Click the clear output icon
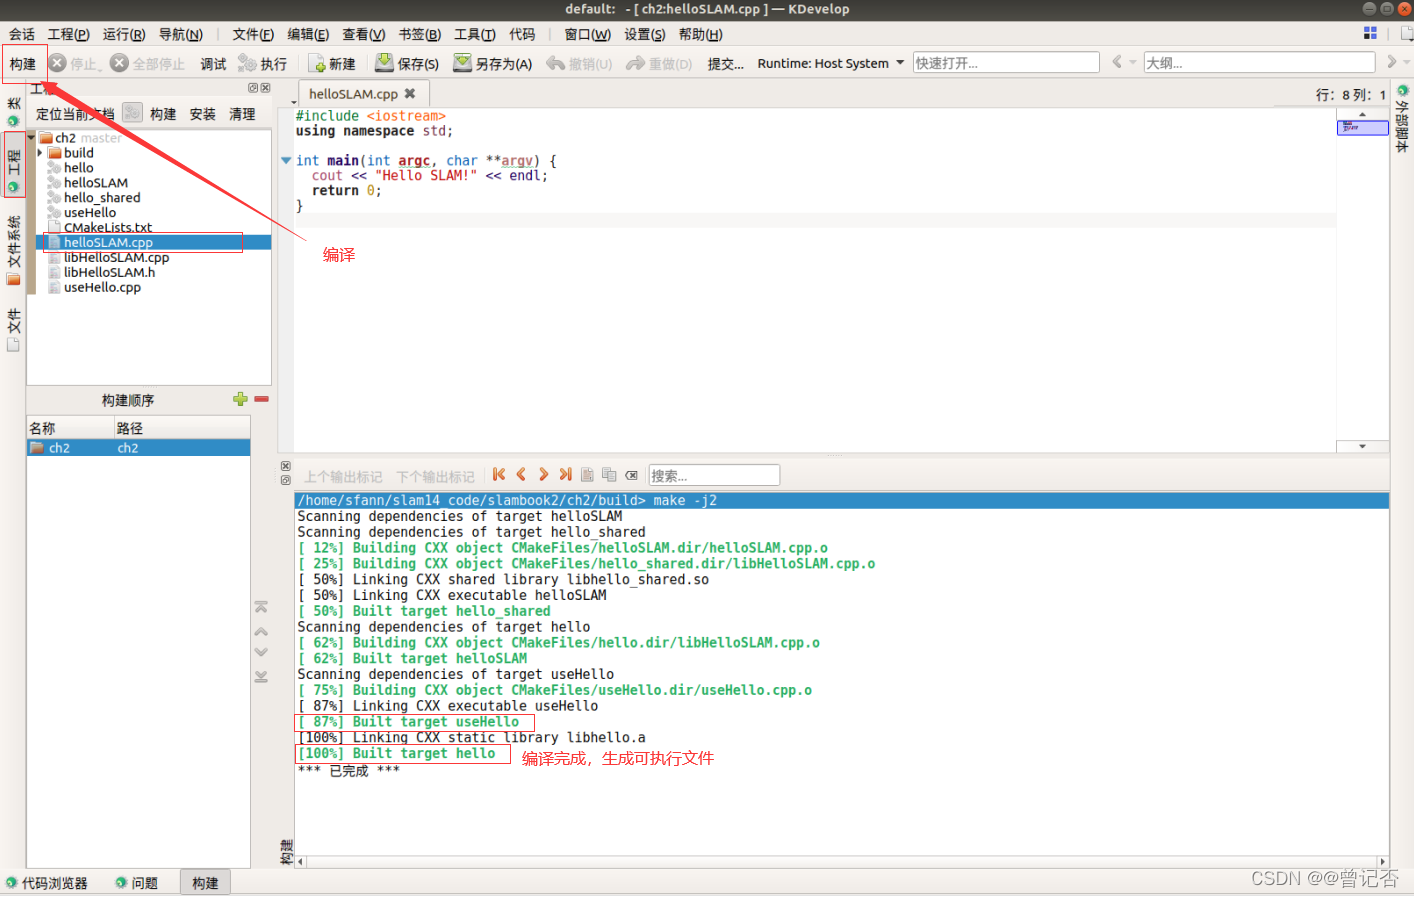This screenshot has width=1414, height=897. pos(631,475)
